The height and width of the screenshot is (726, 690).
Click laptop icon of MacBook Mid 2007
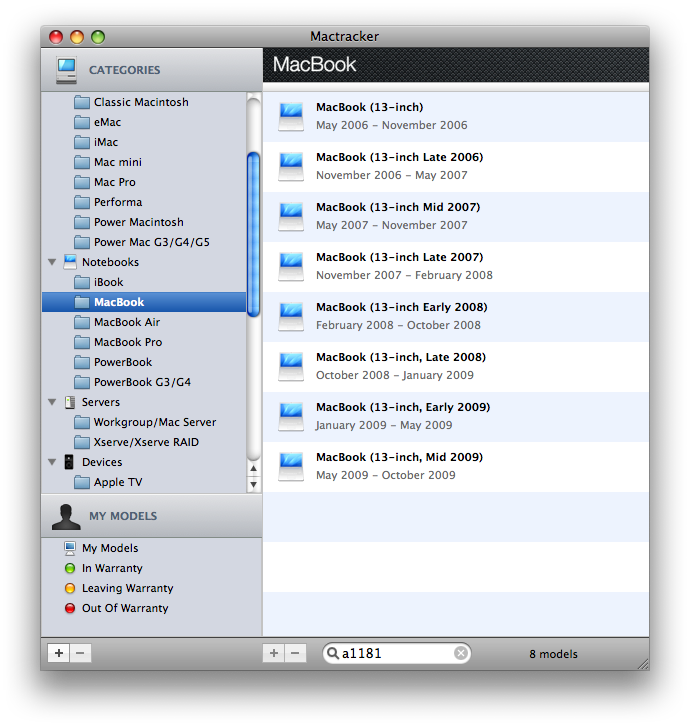click(291, 217)
